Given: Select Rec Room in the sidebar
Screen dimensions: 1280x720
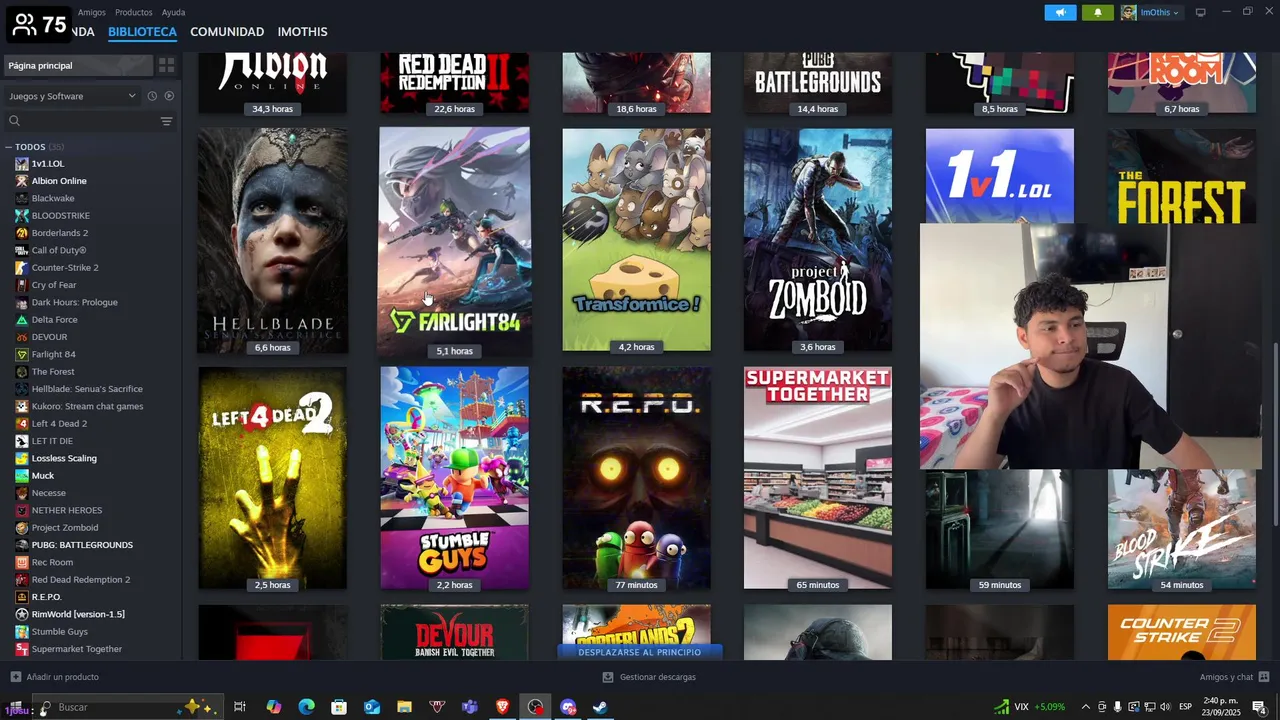Looking at the screenshot, I should pos(52,562).
